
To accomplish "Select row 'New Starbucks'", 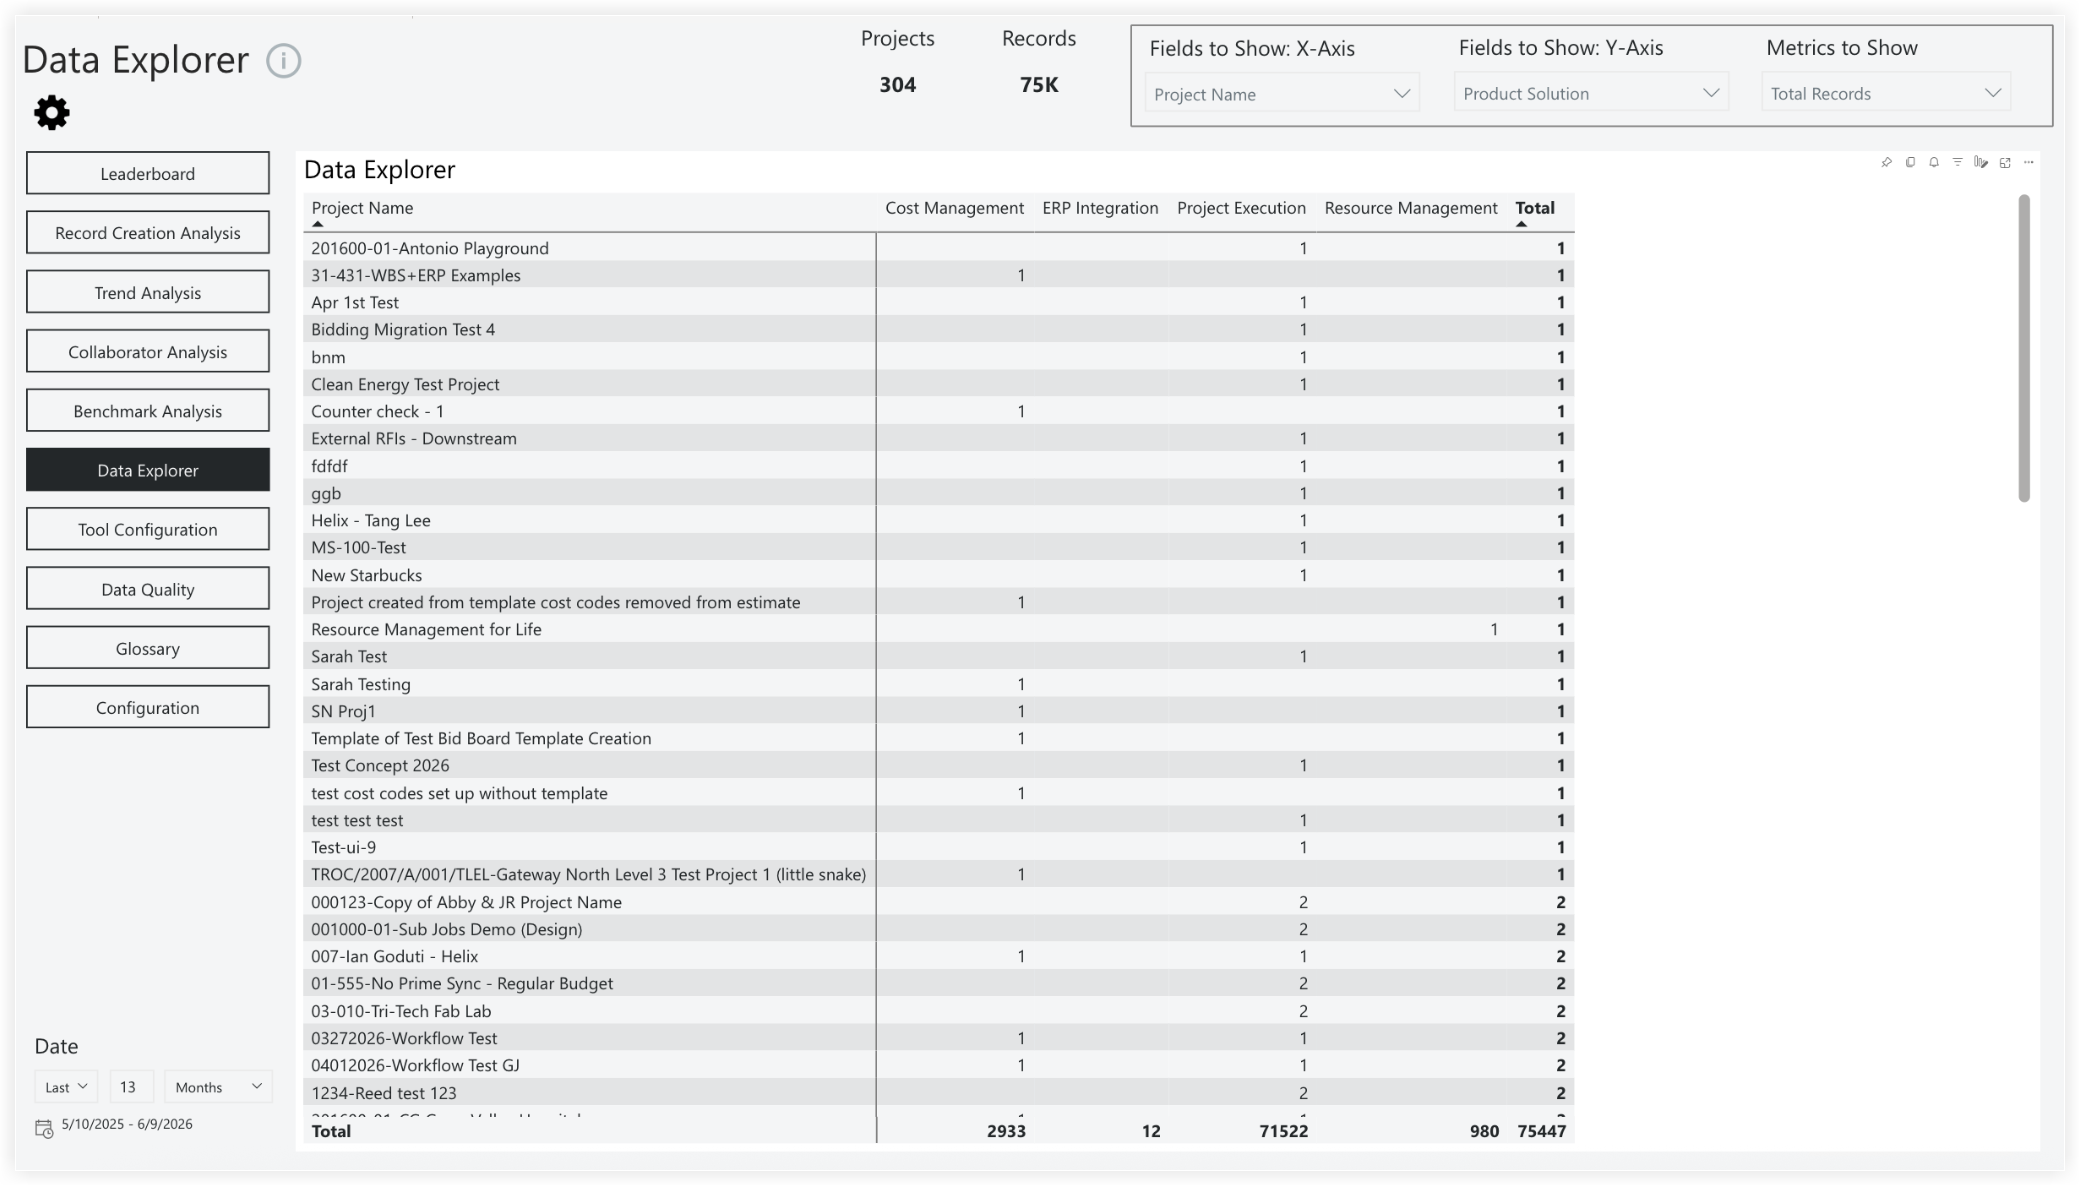I will click(x=938, y=575).
